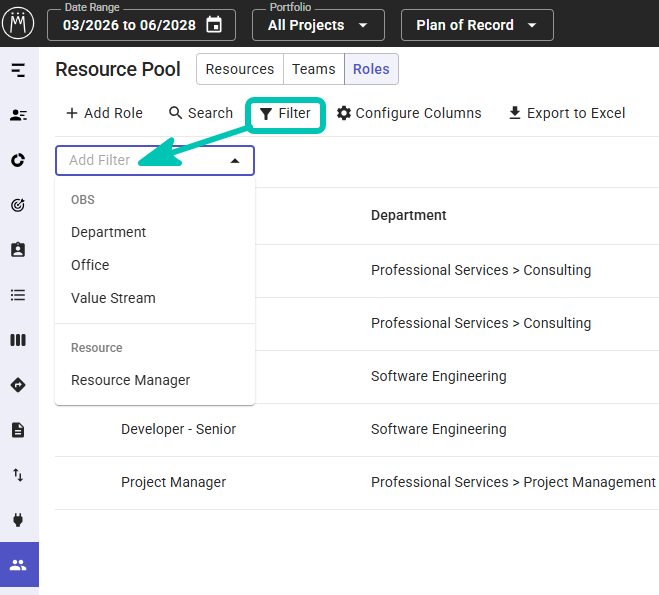Open the diamond arrow sidebar icon
Viewport: 659px width, 595px height.
[x=18, y=385]
